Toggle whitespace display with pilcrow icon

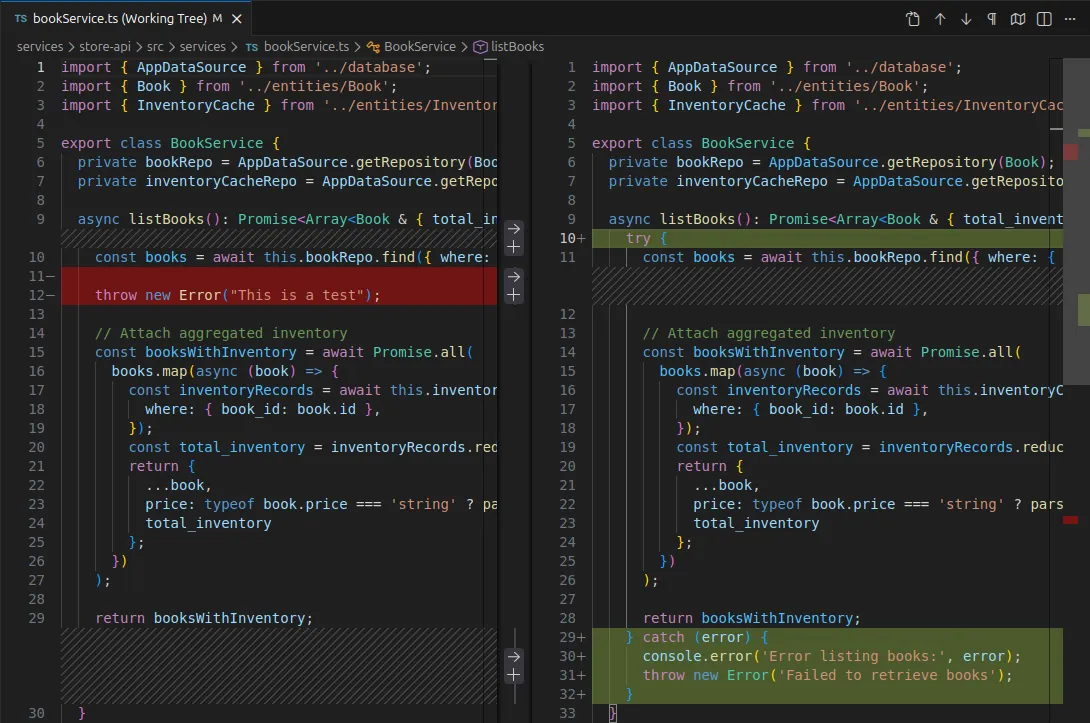tap(992, 19)
